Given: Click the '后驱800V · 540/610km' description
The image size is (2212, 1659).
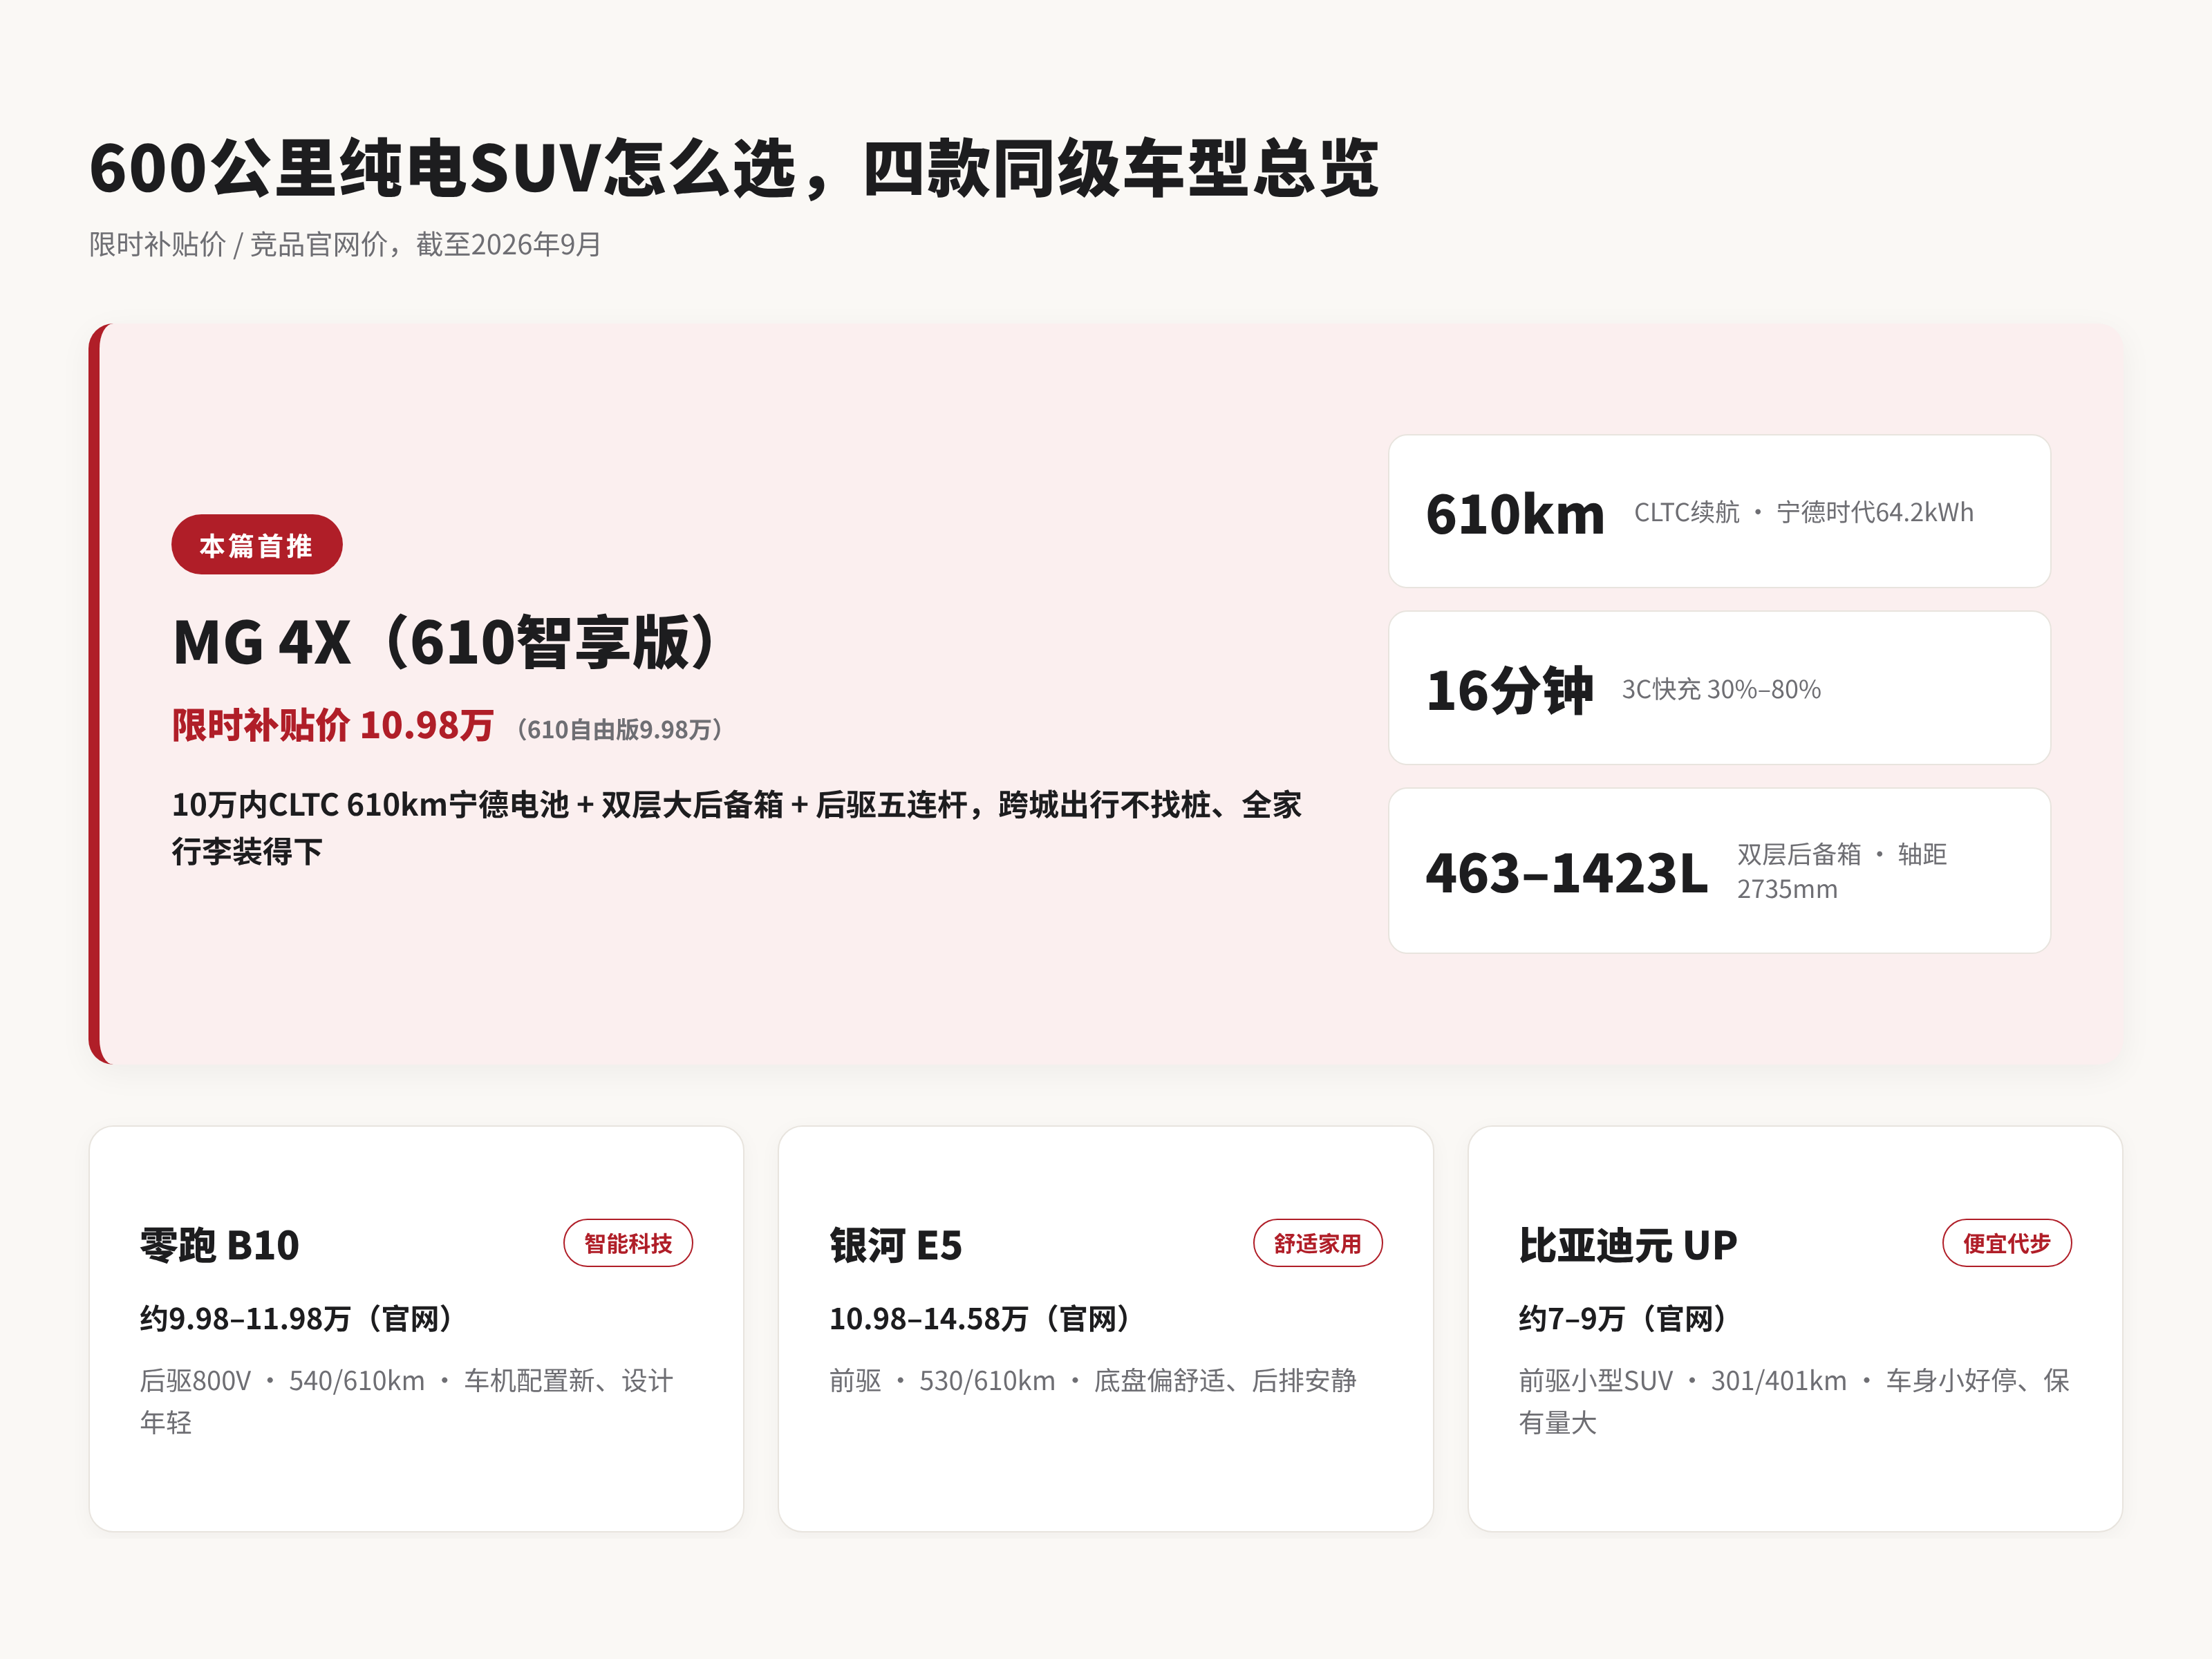Looking at the screenshot, I should (x=407, y=1401).
